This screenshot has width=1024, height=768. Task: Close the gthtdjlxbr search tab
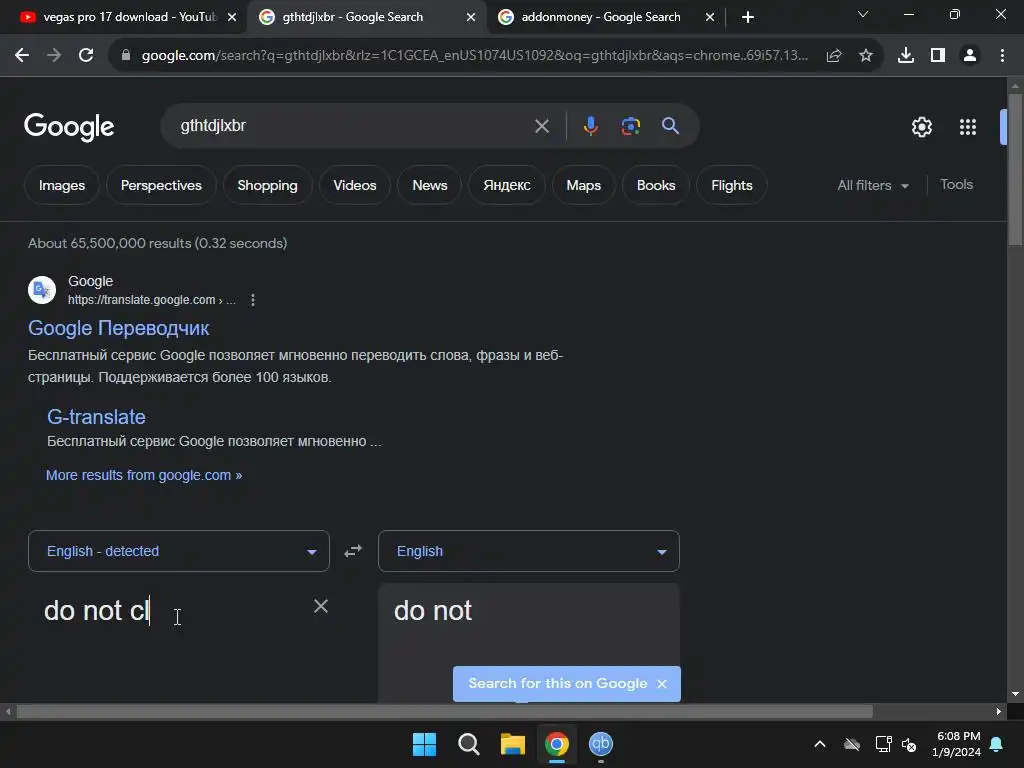tap(471, 17)
